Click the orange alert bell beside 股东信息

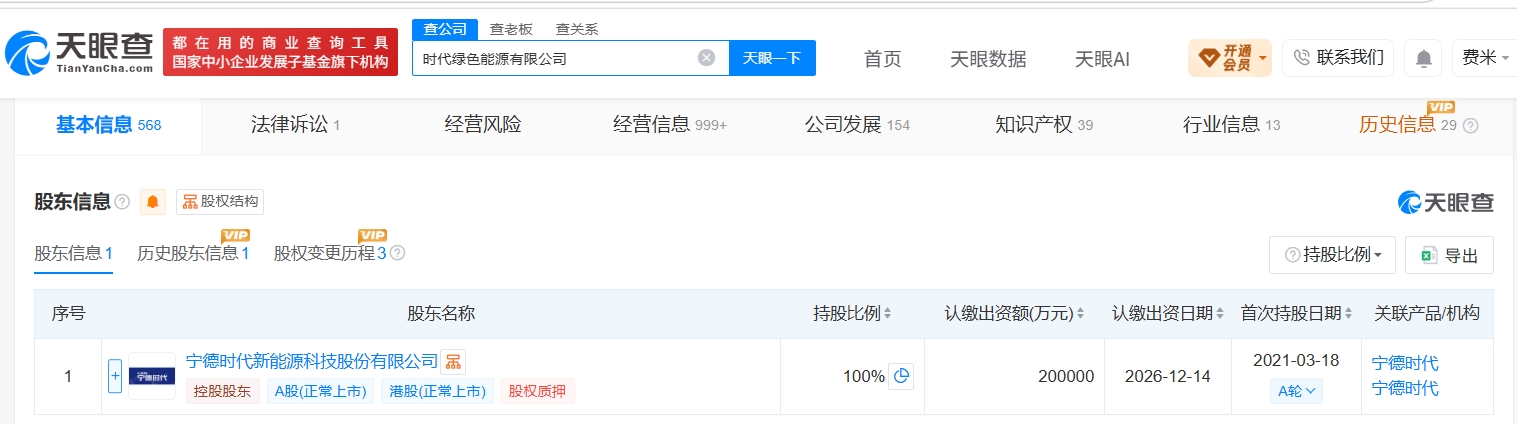pyautogui.click(x=153, y=202)
